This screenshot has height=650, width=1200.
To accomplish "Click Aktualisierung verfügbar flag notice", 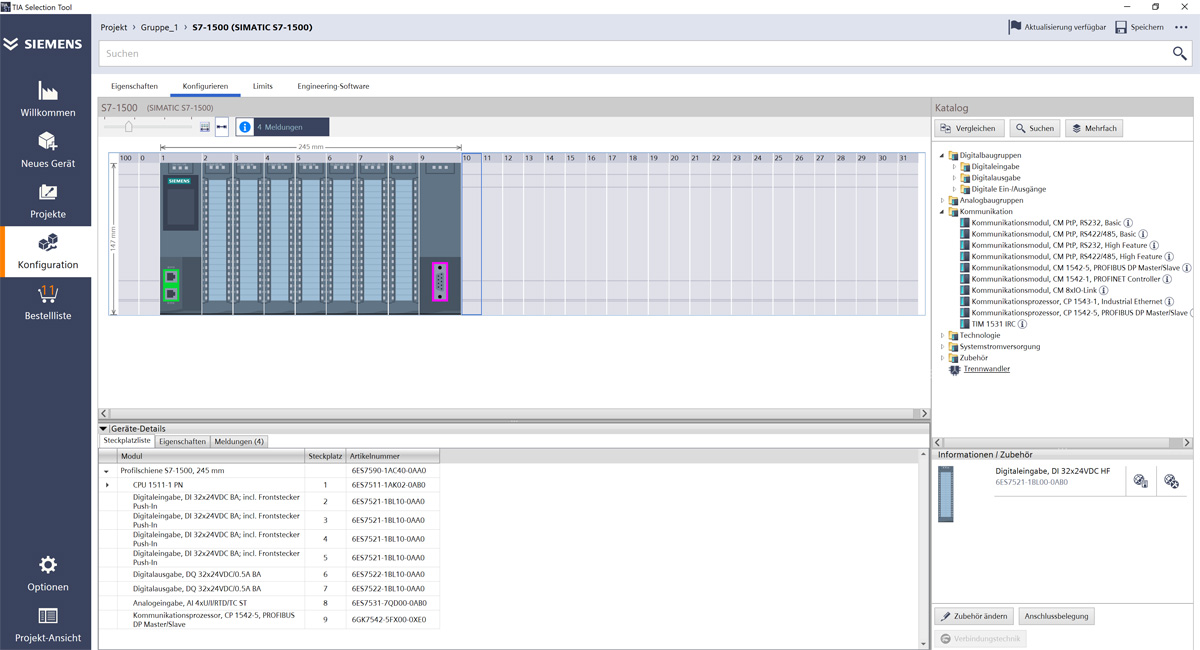I will pyautogui.click(x=1057, y=27).
